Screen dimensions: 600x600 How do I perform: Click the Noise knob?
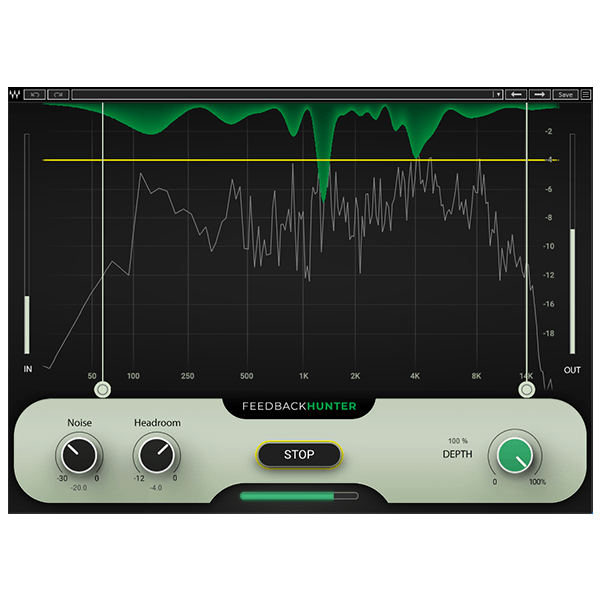[75, 456]
